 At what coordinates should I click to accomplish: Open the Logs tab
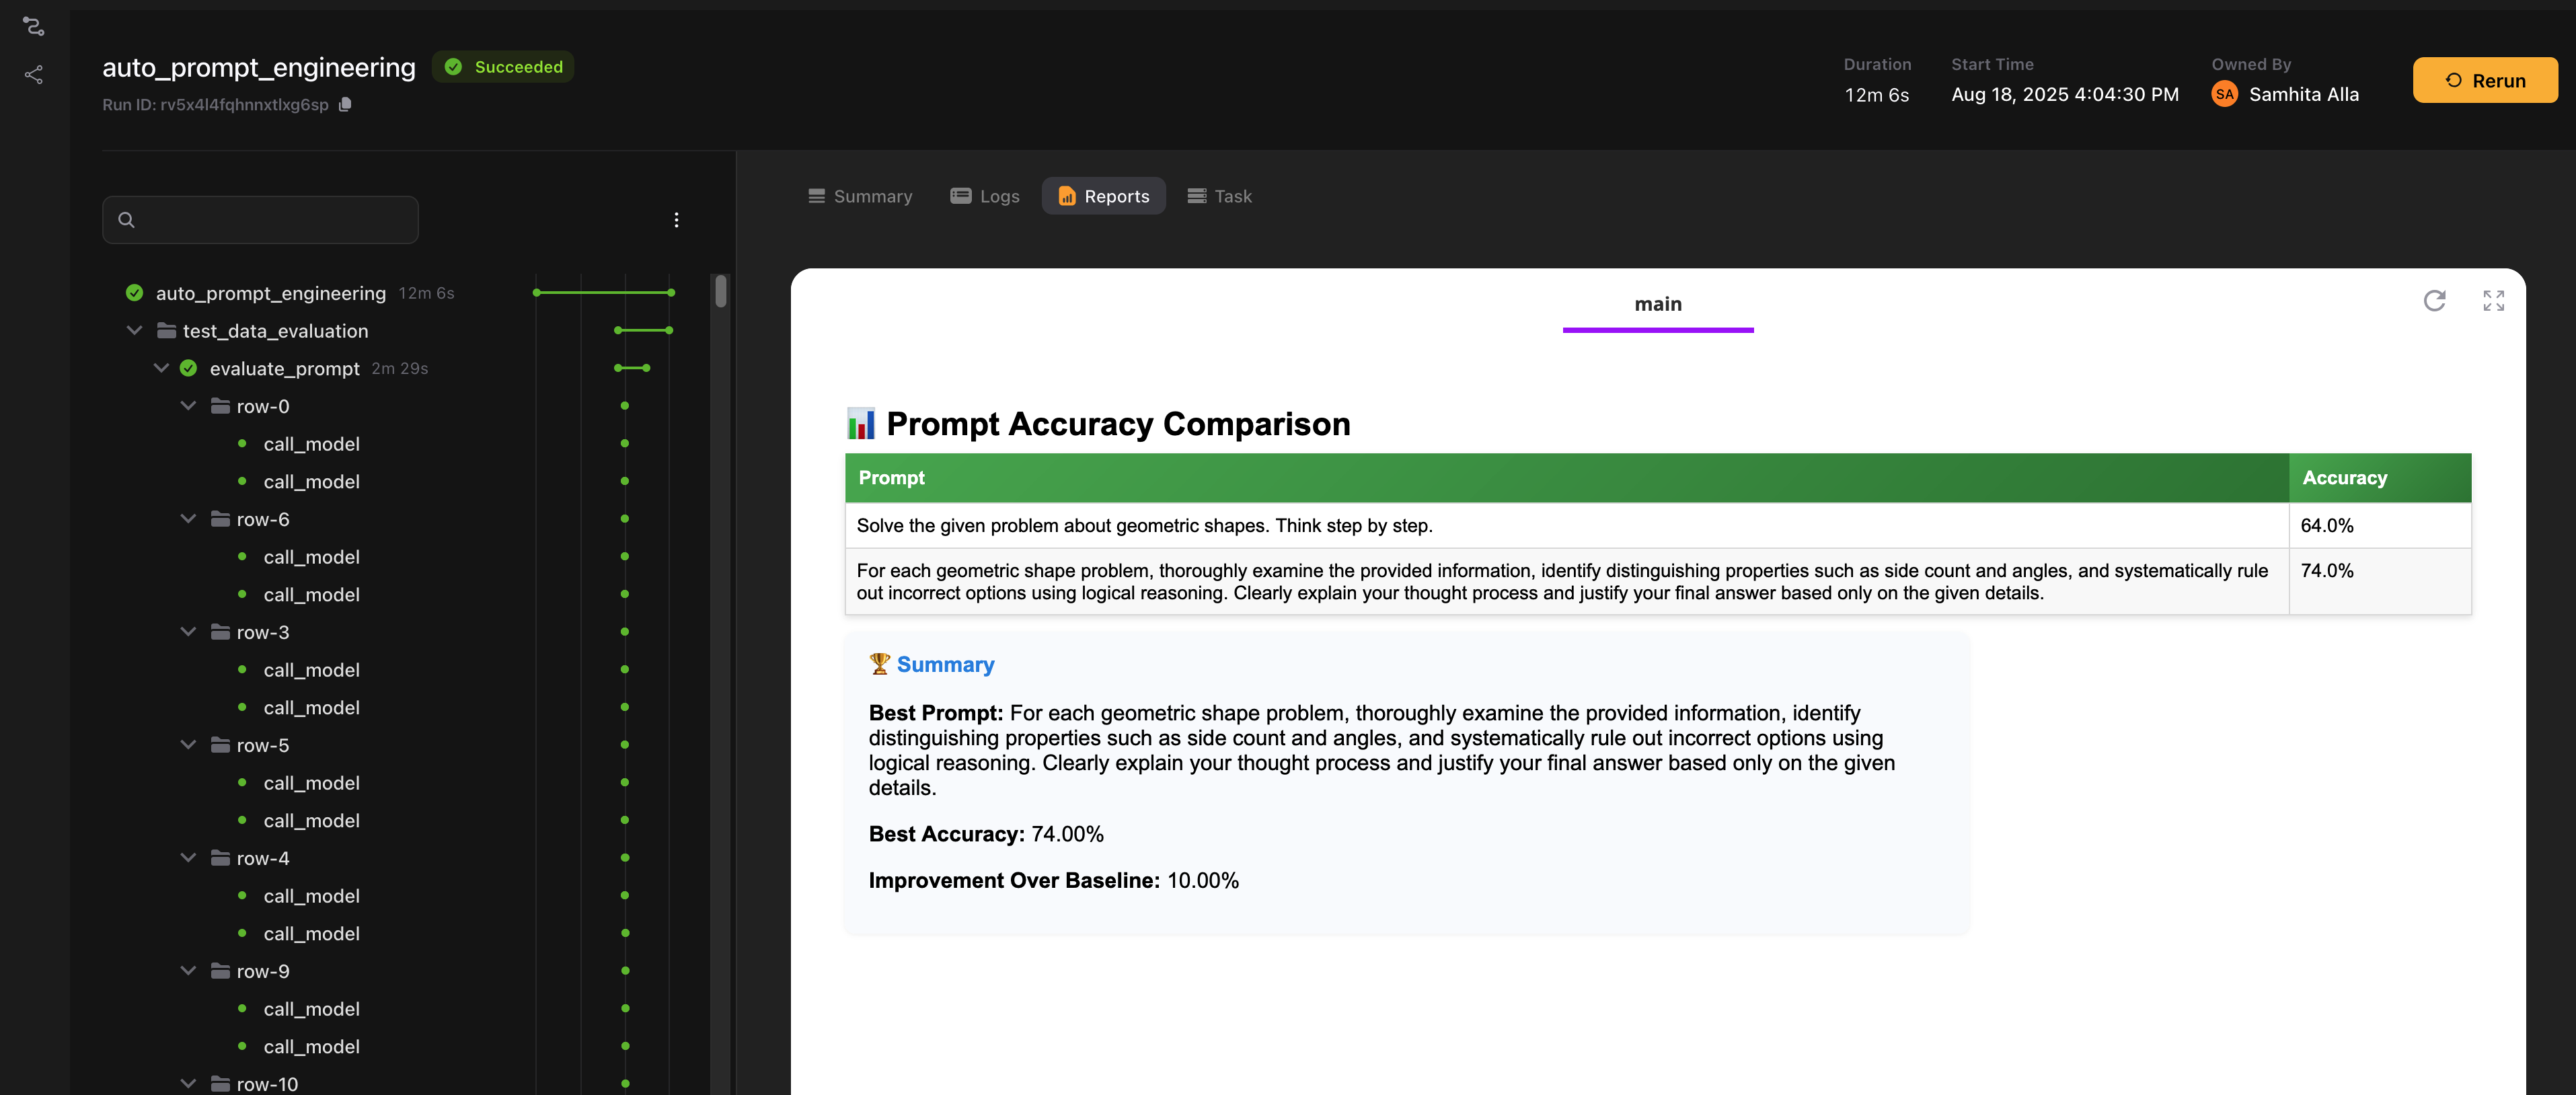click(985, 196)
